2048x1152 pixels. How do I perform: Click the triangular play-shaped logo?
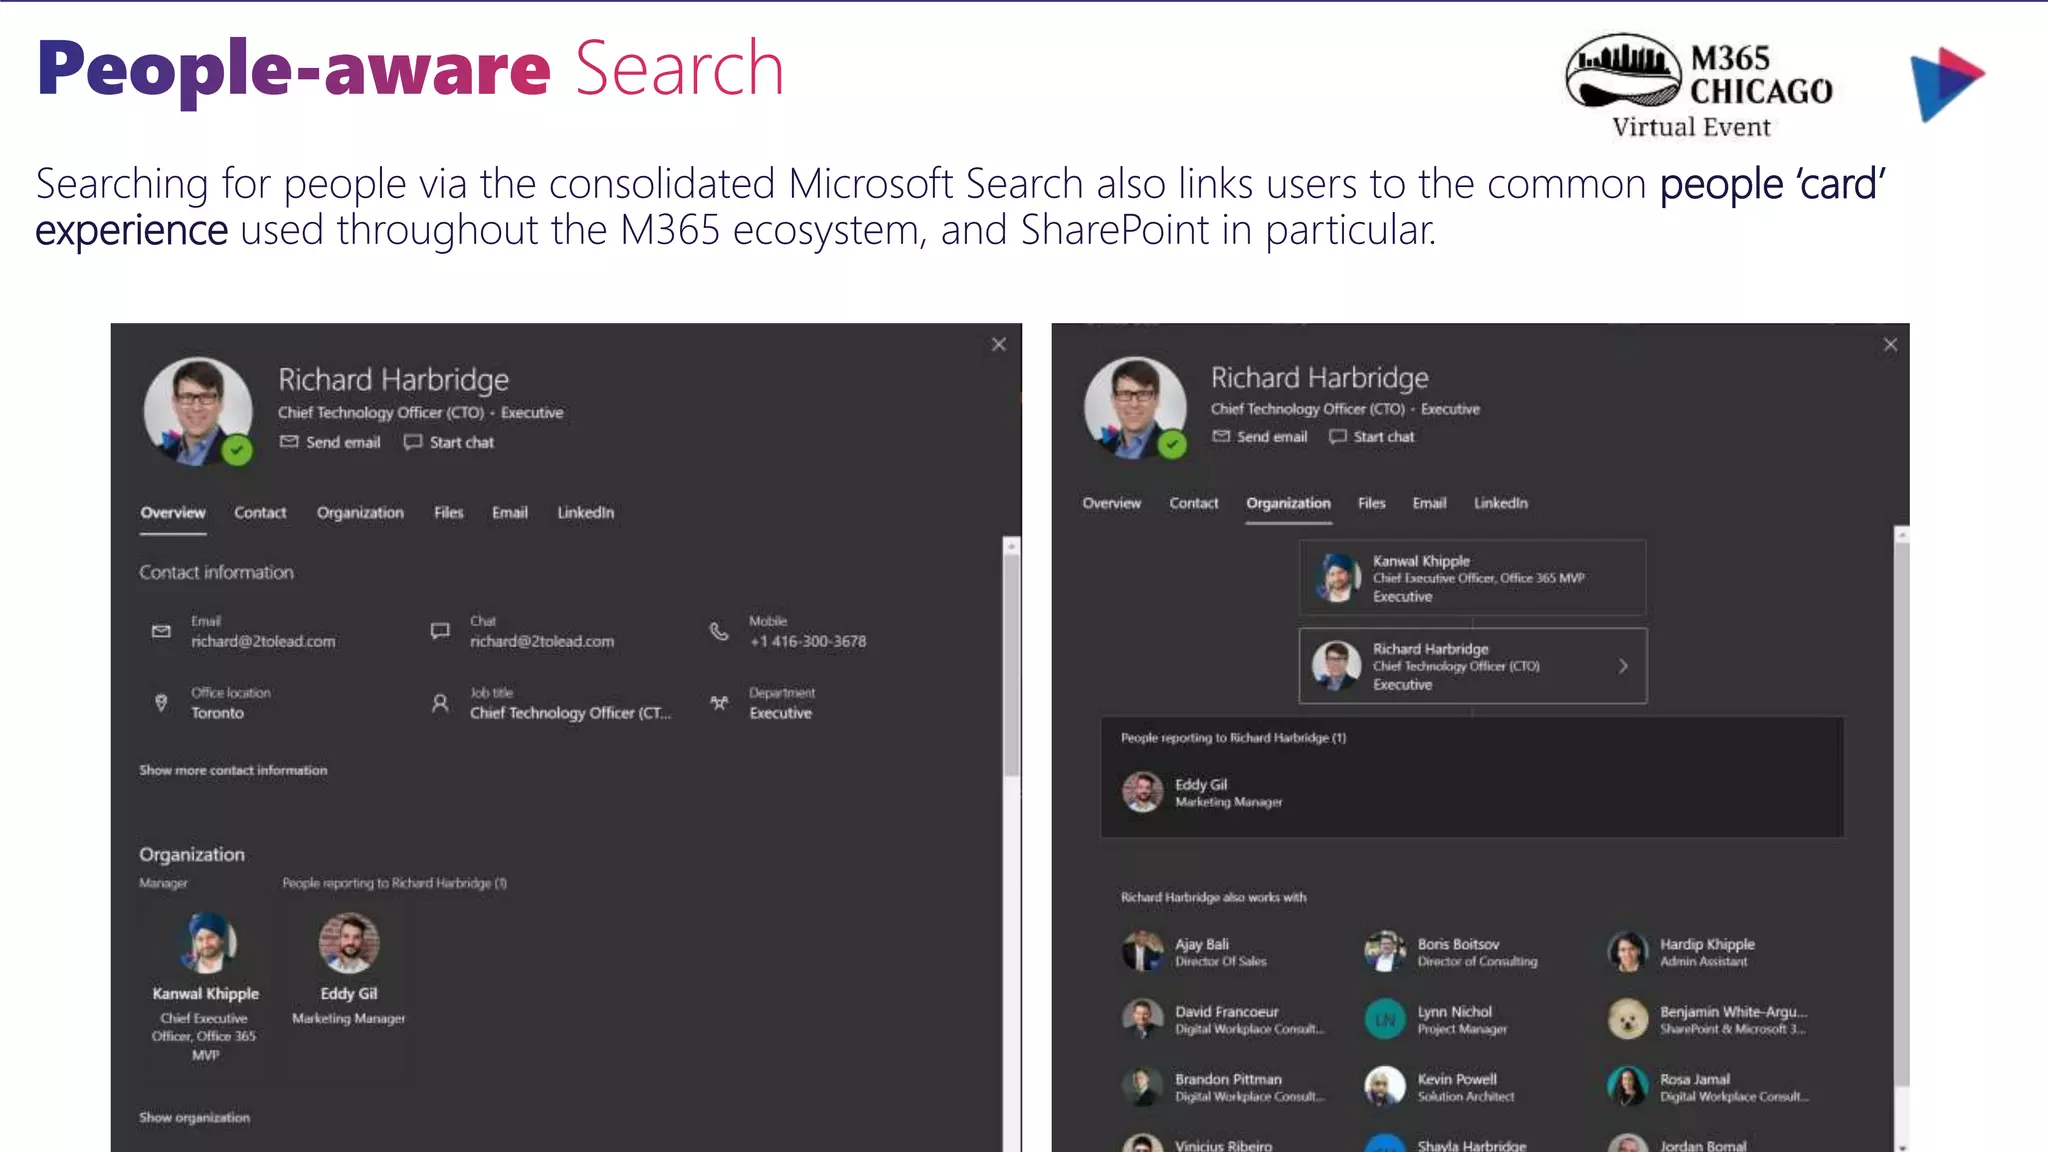(1946, 83)
